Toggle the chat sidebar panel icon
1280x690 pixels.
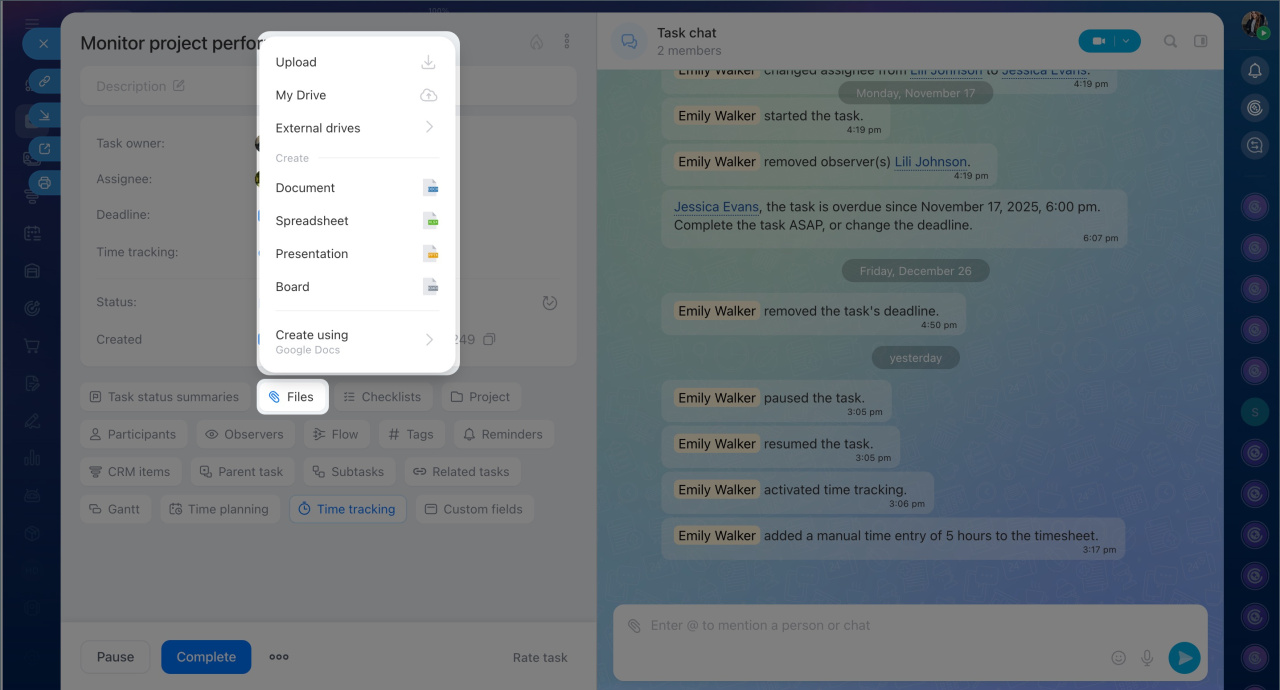pyautogui.click(x=1201, y=41)
